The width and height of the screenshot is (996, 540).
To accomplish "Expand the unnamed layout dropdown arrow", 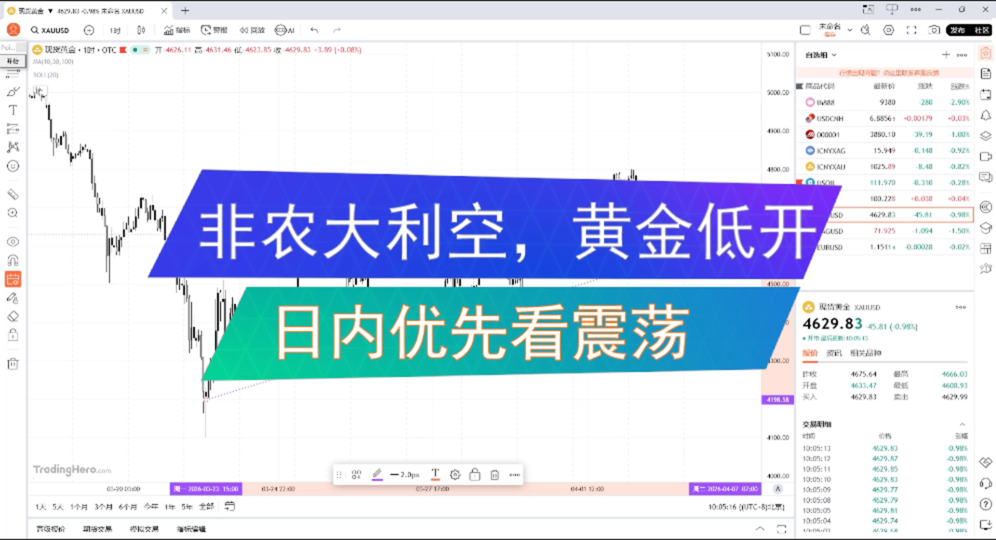I will coord(850,30).
